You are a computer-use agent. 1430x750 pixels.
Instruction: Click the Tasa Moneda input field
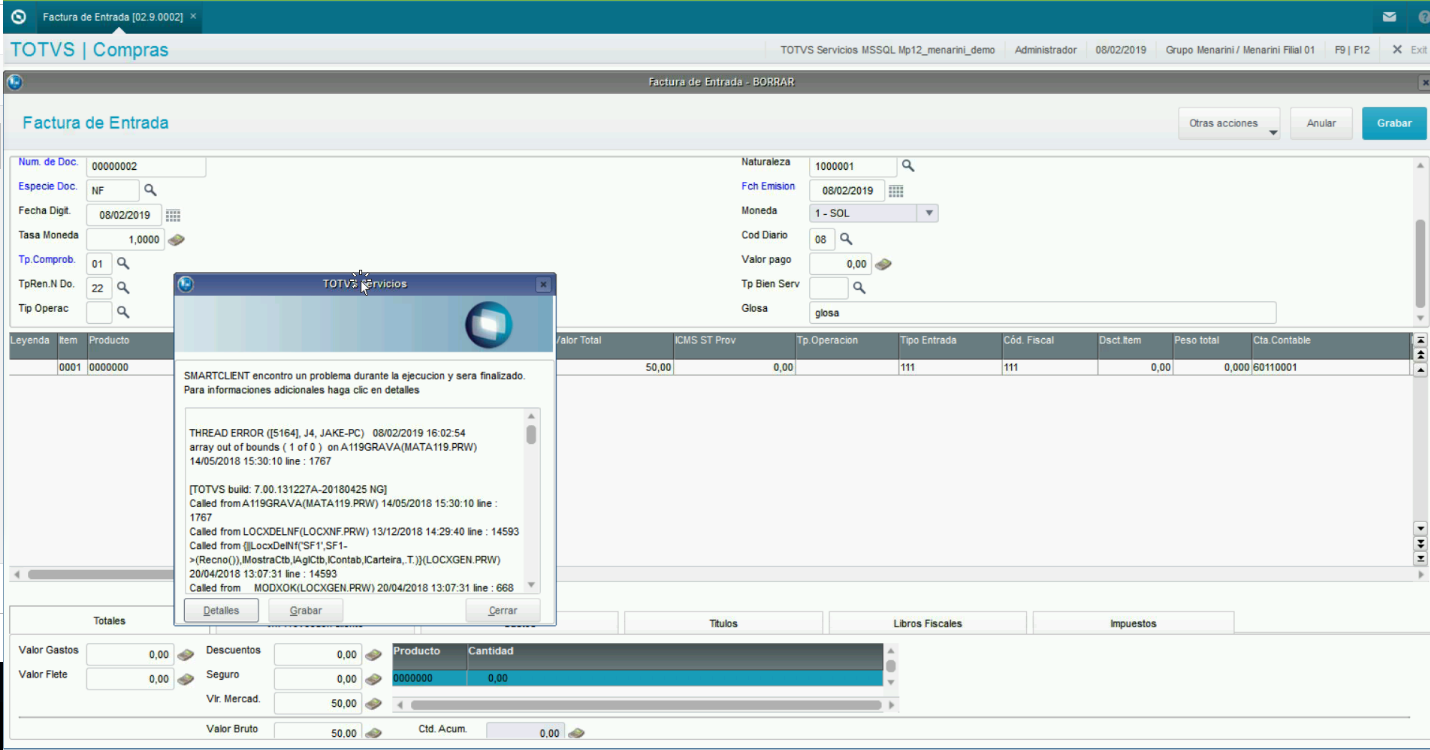coord(125,239)
